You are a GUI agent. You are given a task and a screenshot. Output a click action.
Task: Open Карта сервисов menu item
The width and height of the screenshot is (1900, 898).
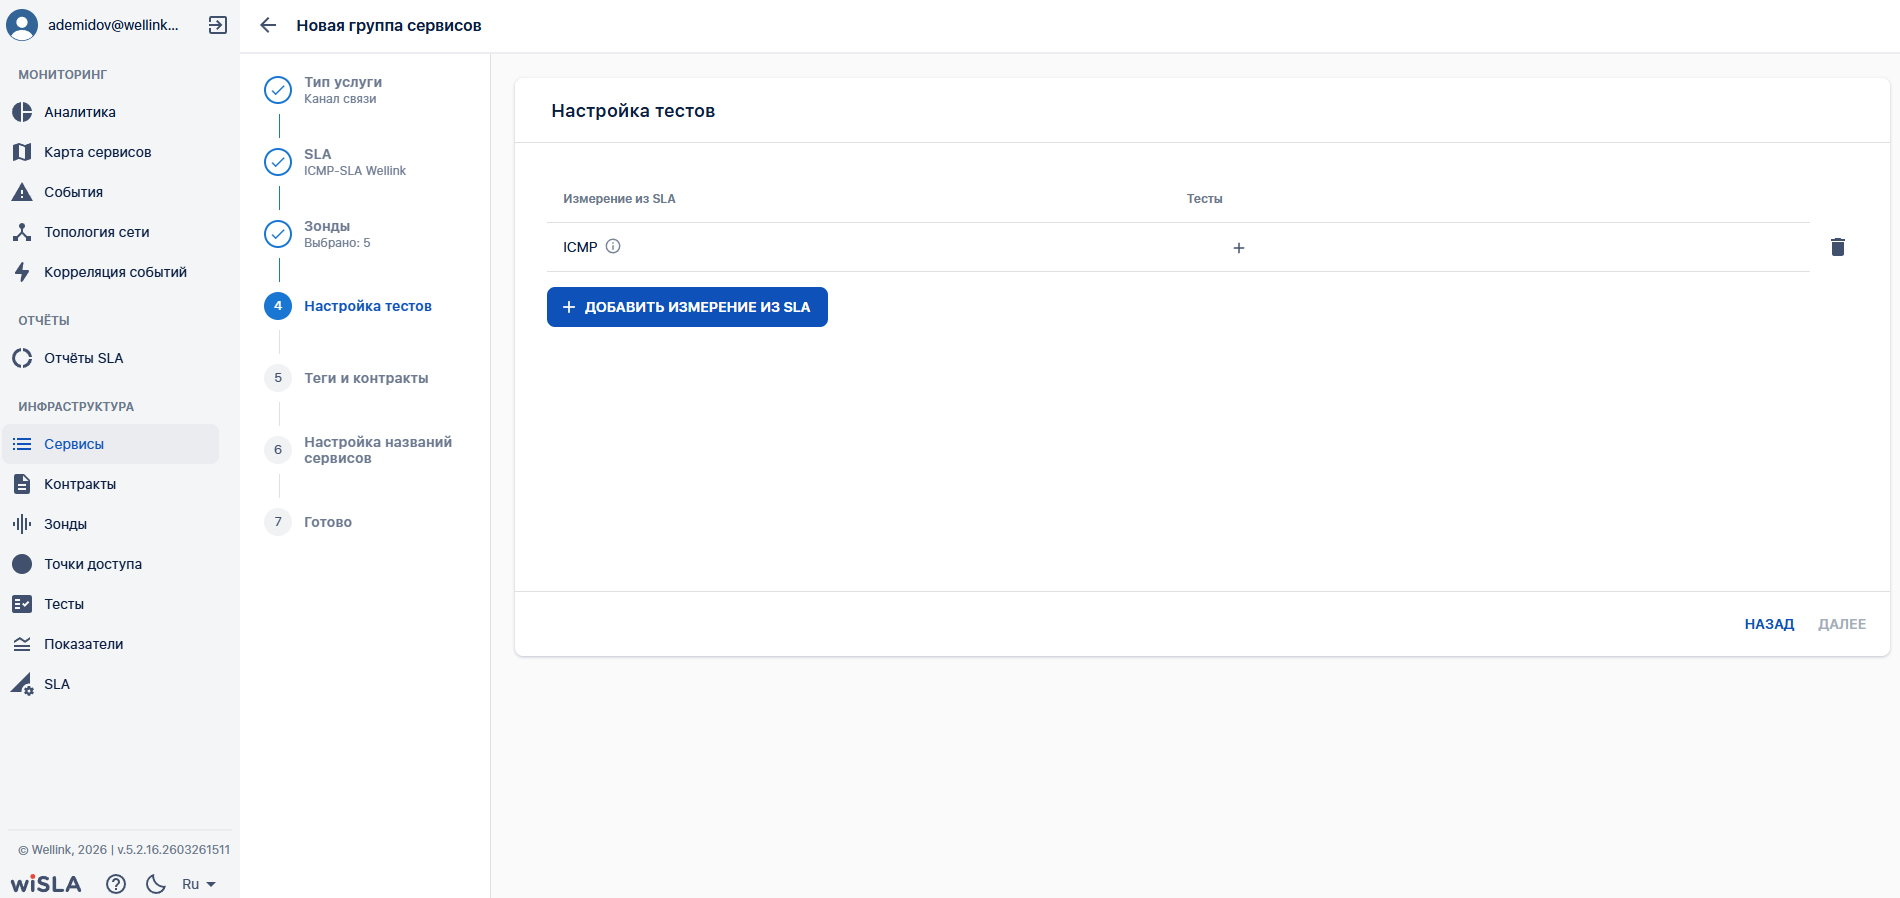point(110,152)
